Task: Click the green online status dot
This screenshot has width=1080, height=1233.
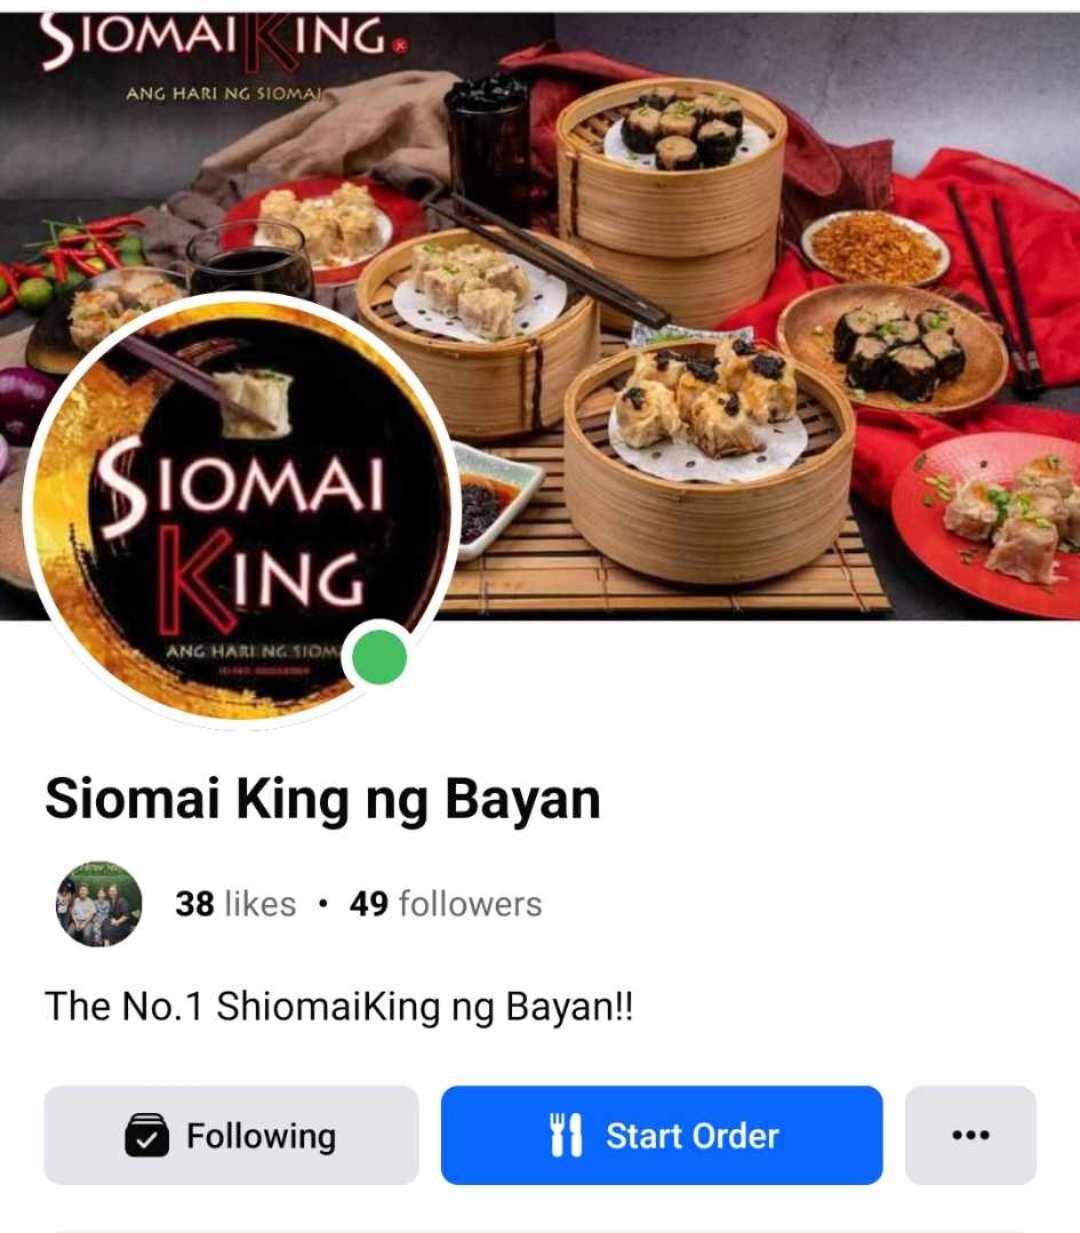Action: (x=380, y=658)
